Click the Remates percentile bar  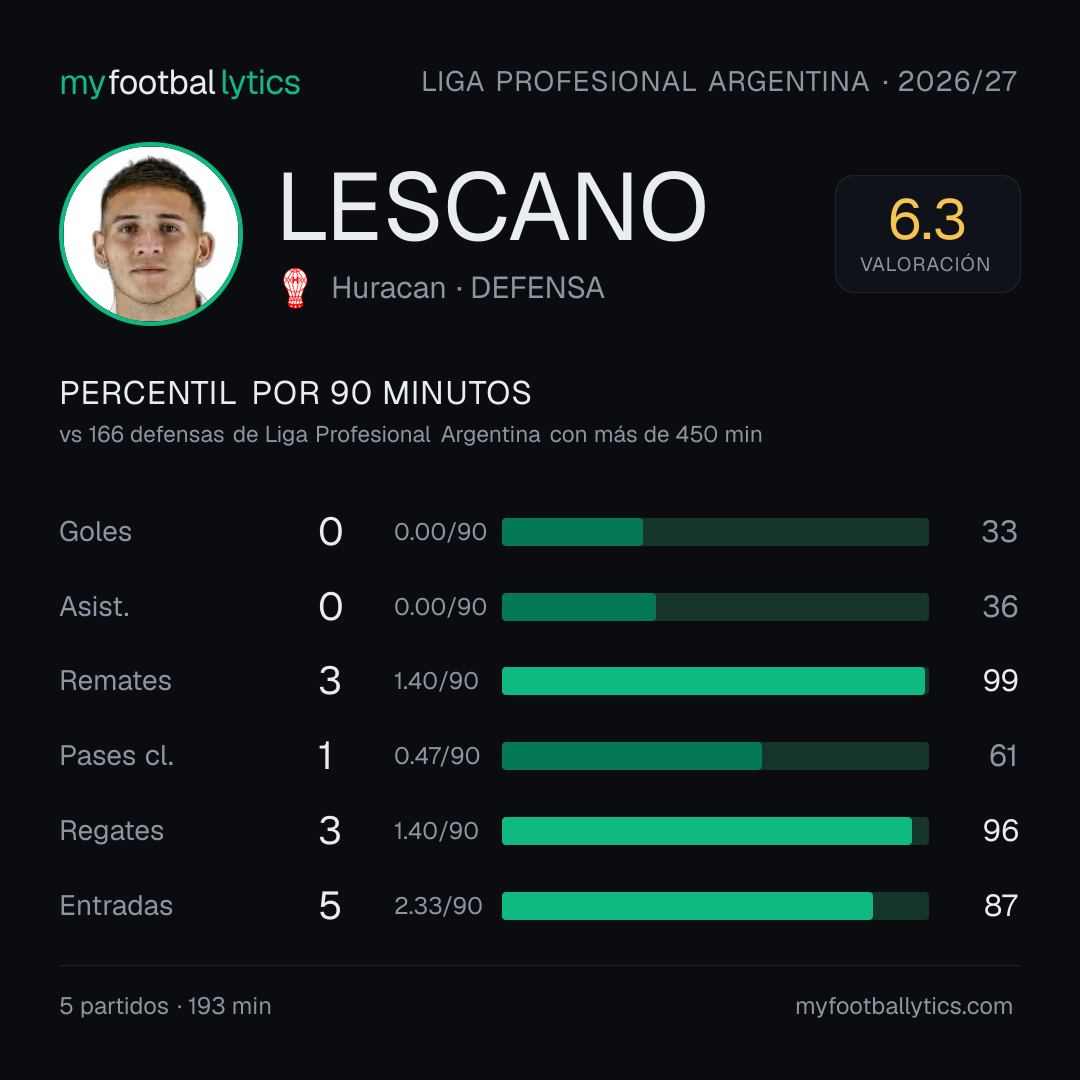[x=715, y=681]
